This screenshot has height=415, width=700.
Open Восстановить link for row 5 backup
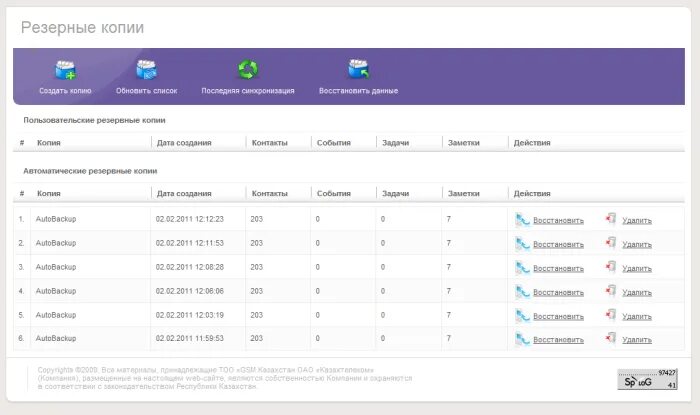pyautogui.click(x=558, y=316)
